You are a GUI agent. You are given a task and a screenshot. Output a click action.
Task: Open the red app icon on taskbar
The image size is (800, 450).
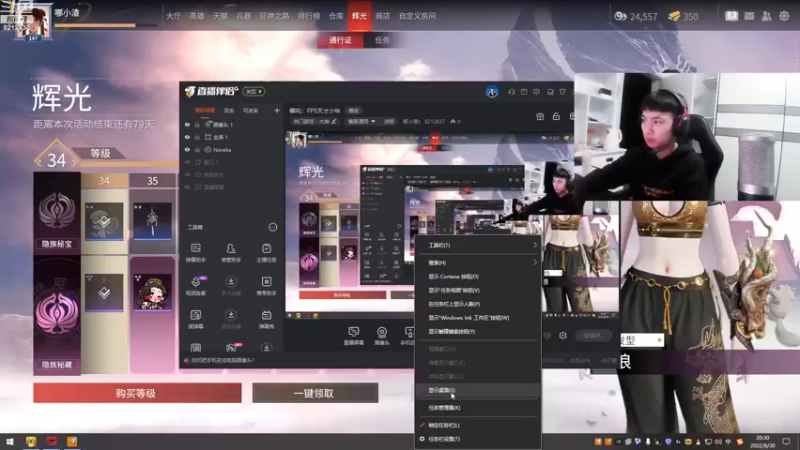[x=52, y=441]
